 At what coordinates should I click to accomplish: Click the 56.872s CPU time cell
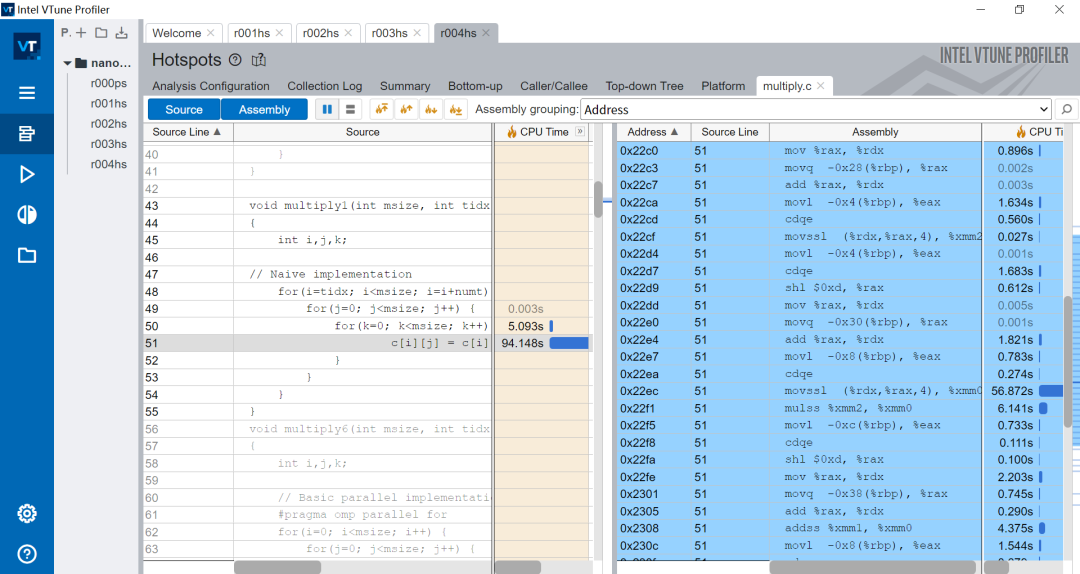(1023, 391)
